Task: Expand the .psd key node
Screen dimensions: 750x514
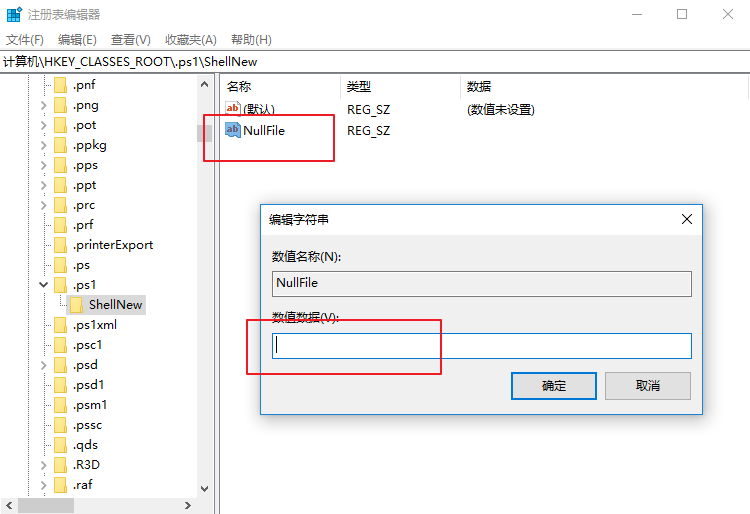Action: (x=43, y=365)
